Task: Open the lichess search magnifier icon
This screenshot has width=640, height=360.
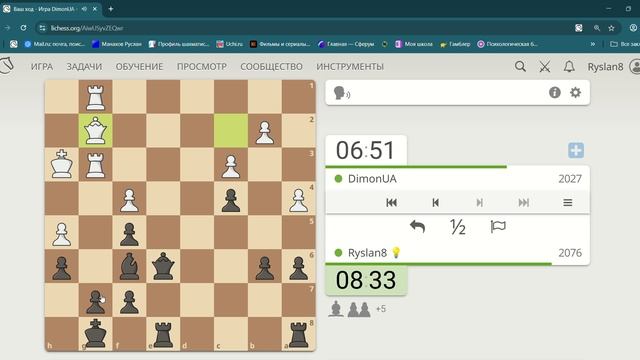Action: (520, 67)
